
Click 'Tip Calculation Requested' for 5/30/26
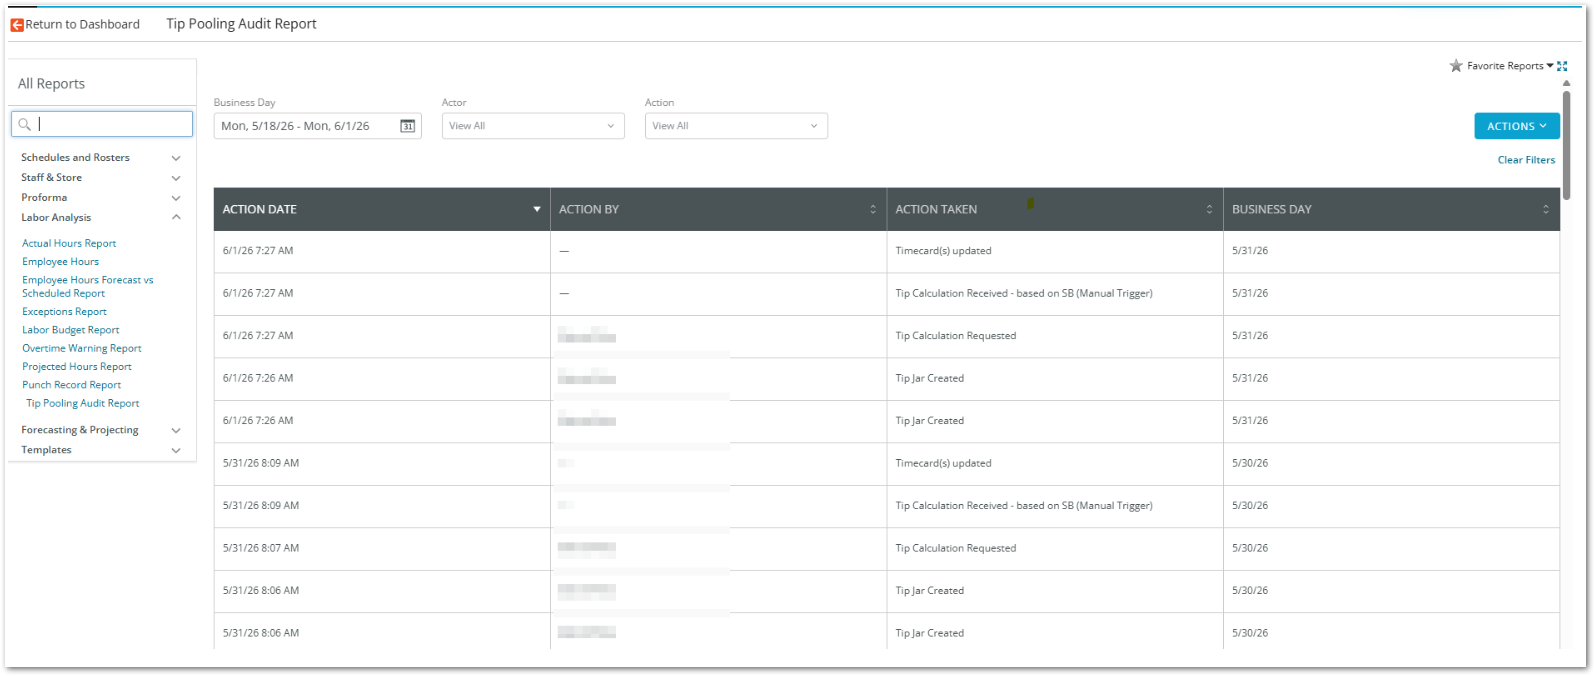(955, 548)
